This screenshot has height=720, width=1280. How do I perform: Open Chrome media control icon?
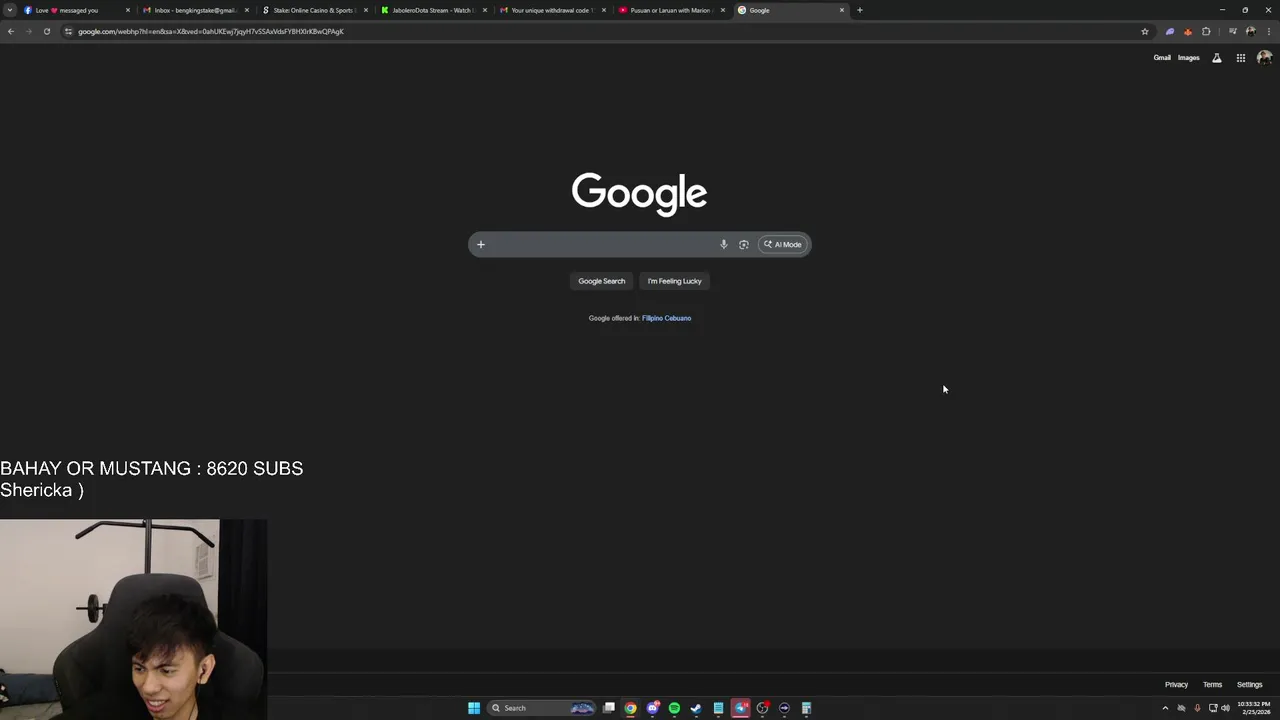(x=1232, y=31)
